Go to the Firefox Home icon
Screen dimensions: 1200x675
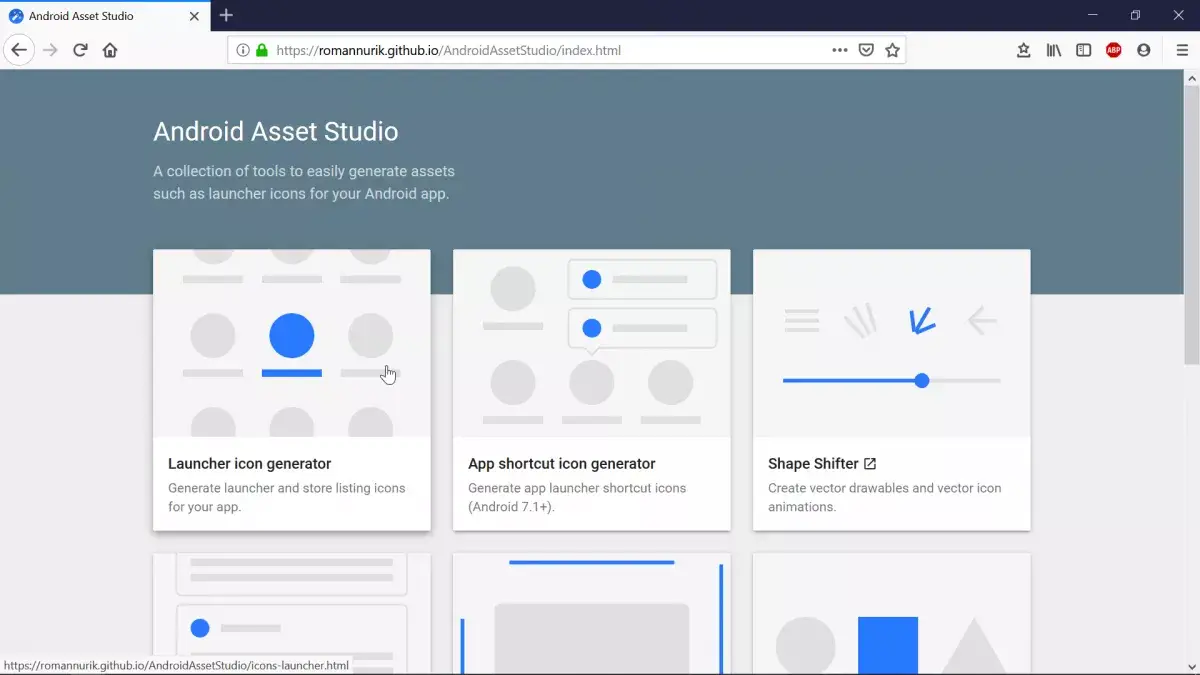click(110, 50)
